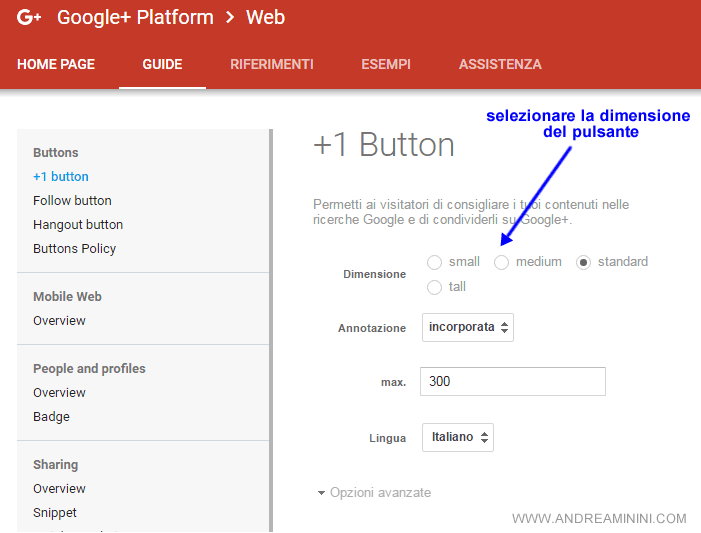
Task: Open the ESEMPI tab
Action: tap(386, 64)
